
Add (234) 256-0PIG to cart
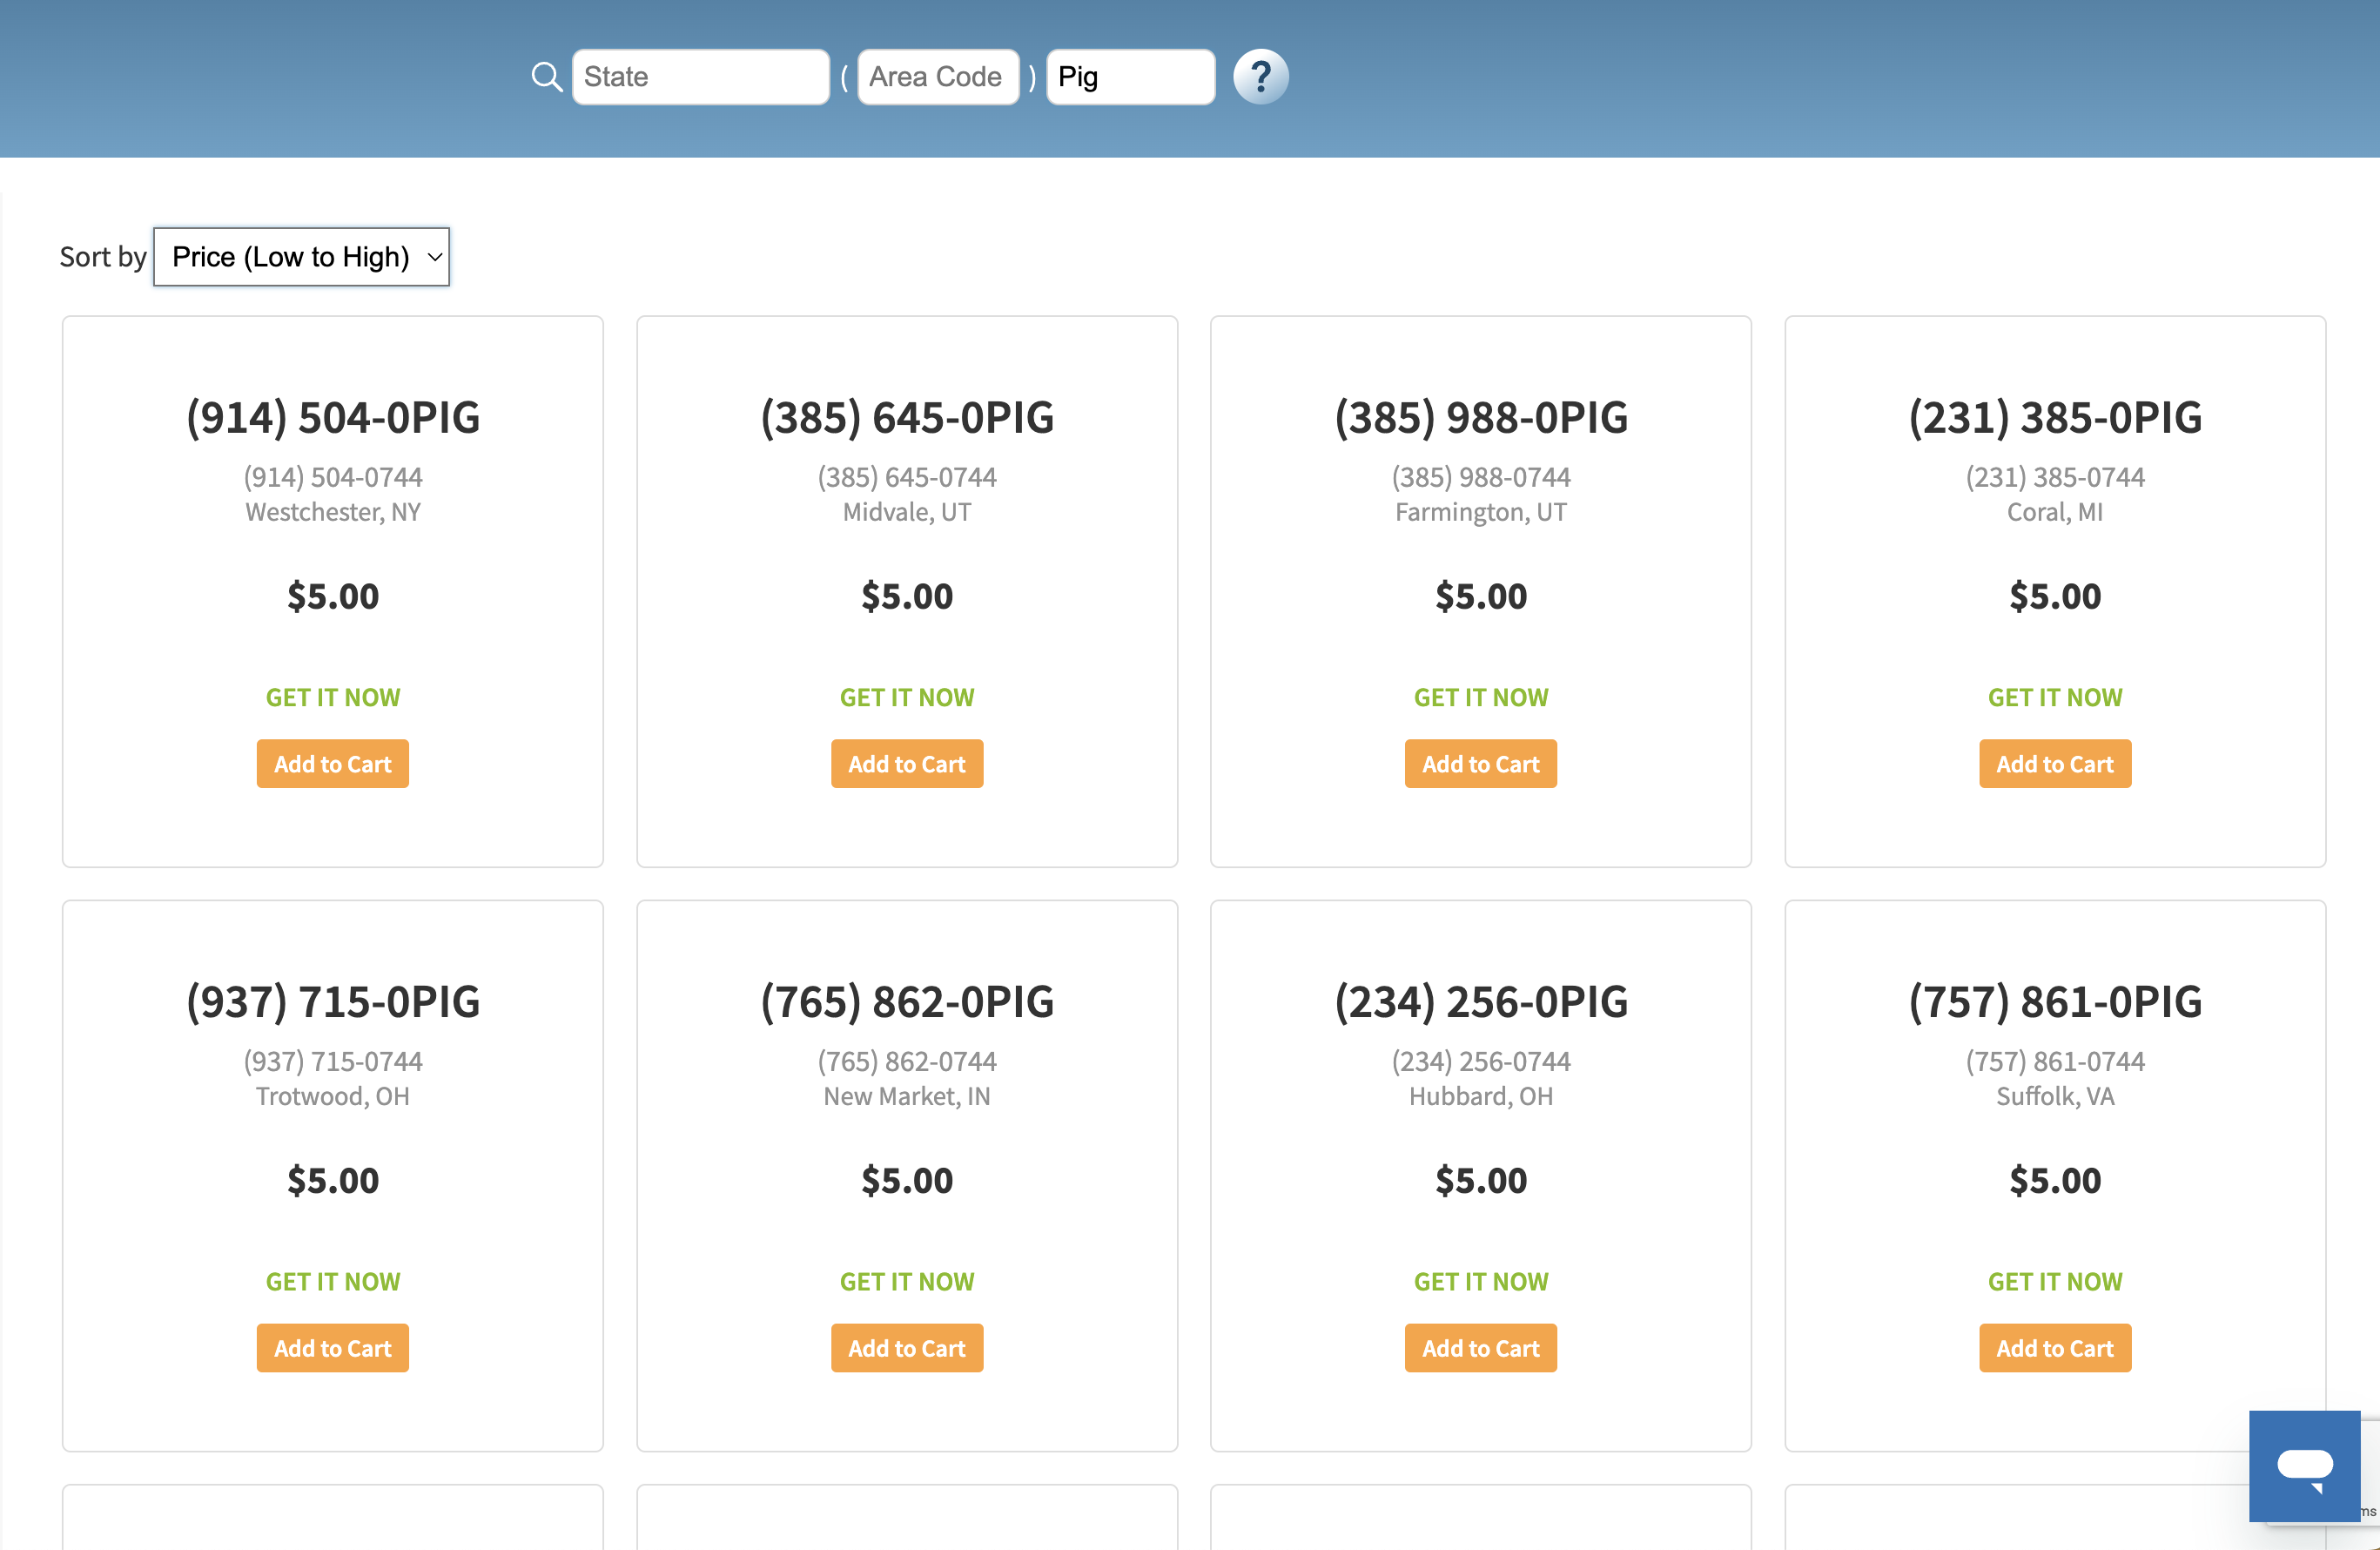(1481, 1348)
